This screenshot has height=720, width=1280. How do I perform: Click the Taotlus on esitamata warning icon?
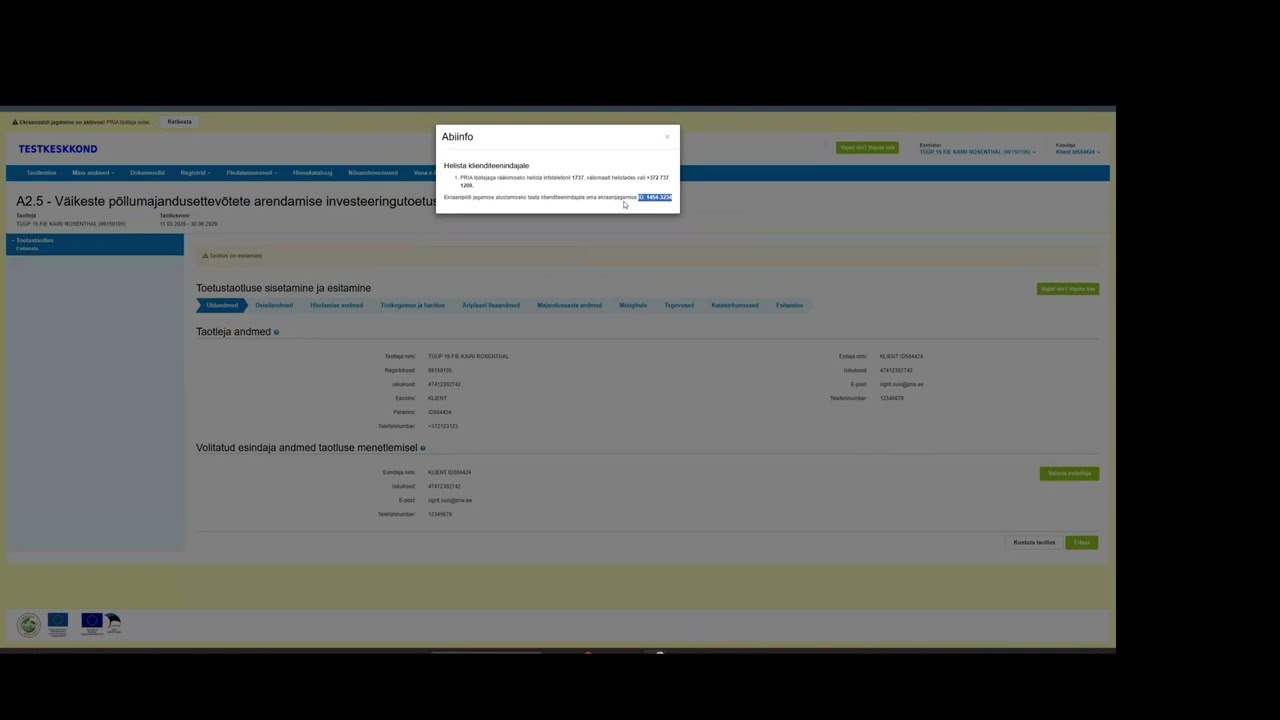click(x=205, y=256)
